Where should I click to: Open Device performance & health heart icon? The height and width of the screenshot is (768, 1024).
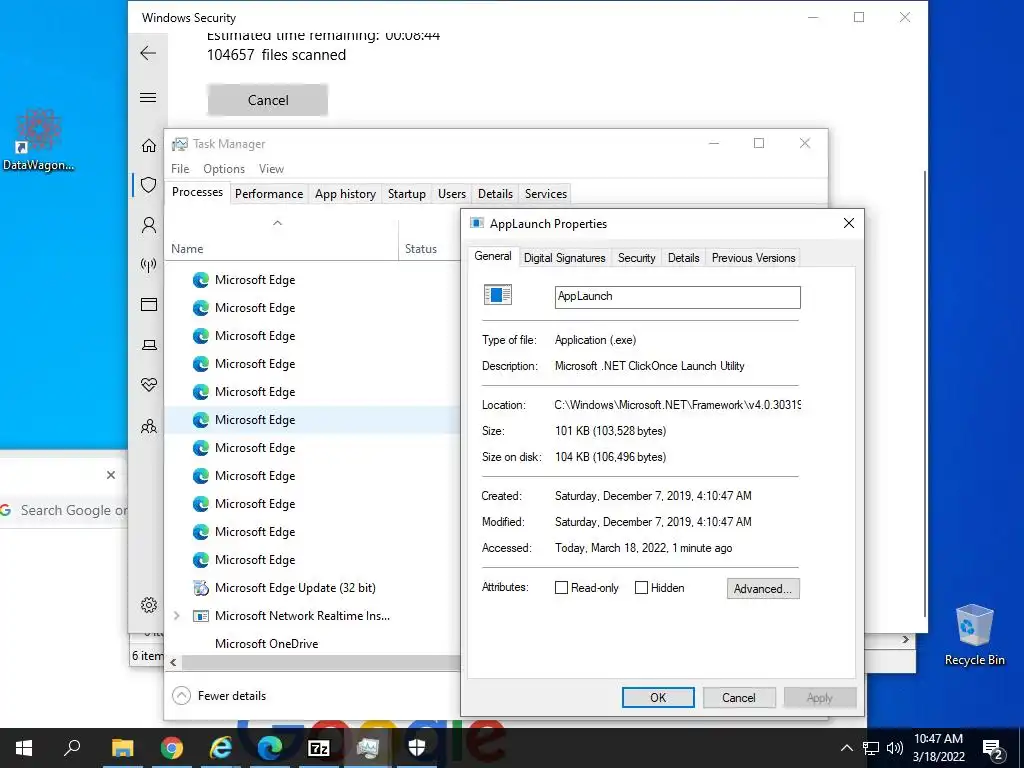[149, 385]
